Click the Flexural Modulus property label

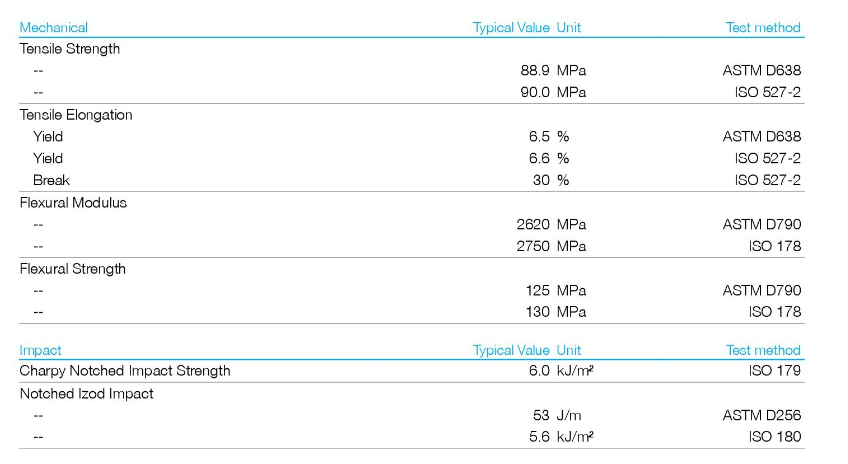pyautogui.click(x=73, y=203)
